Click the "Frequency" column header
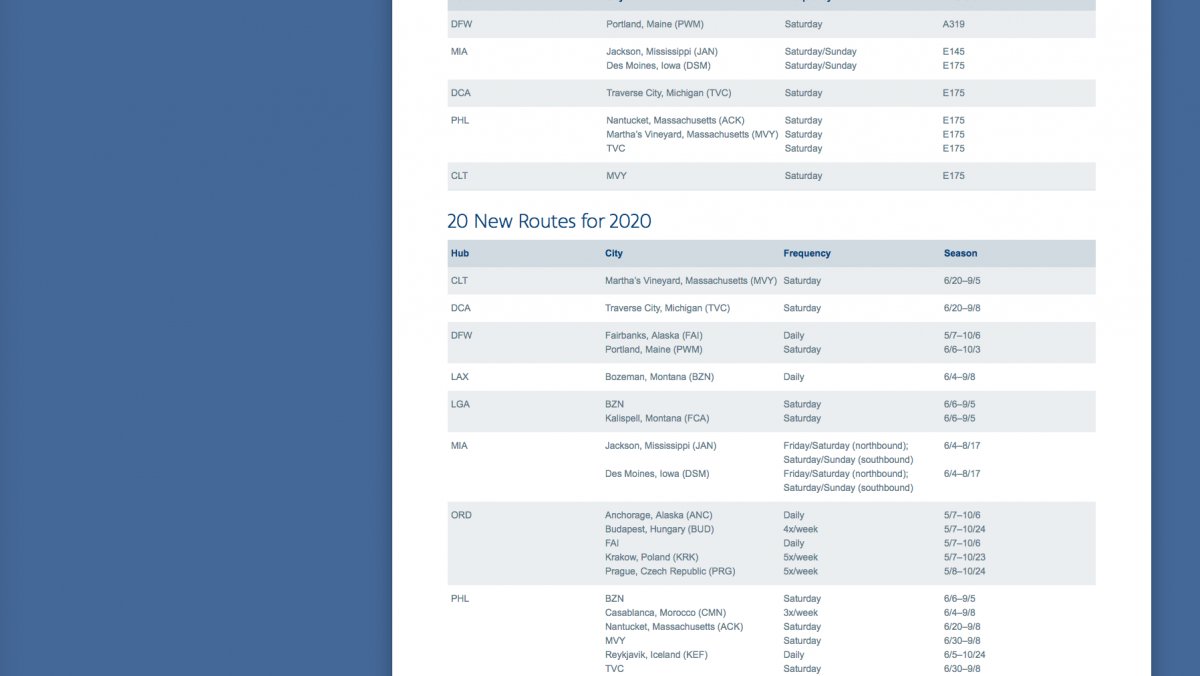 [807, 253]
